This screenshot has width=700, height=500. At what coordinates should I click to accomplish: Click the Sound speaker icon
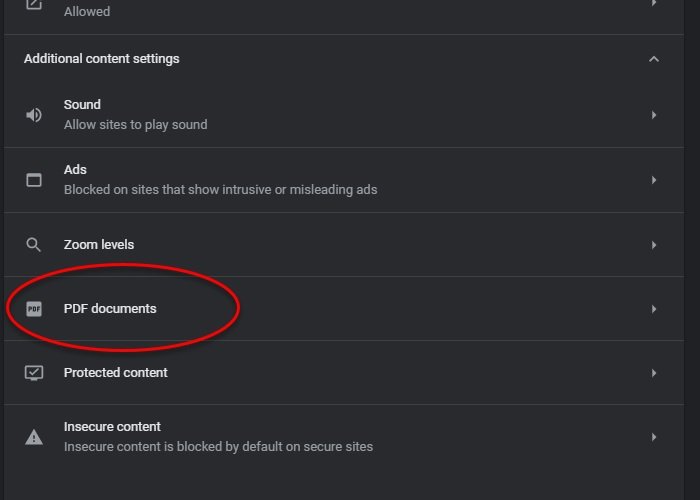tap(34, 115)
